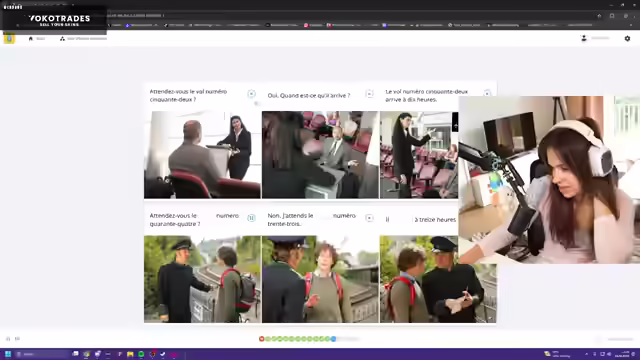Screen dimensions: 640x360
Task: Select the photo of the backpacker facing the conductor
Action: 320,279
